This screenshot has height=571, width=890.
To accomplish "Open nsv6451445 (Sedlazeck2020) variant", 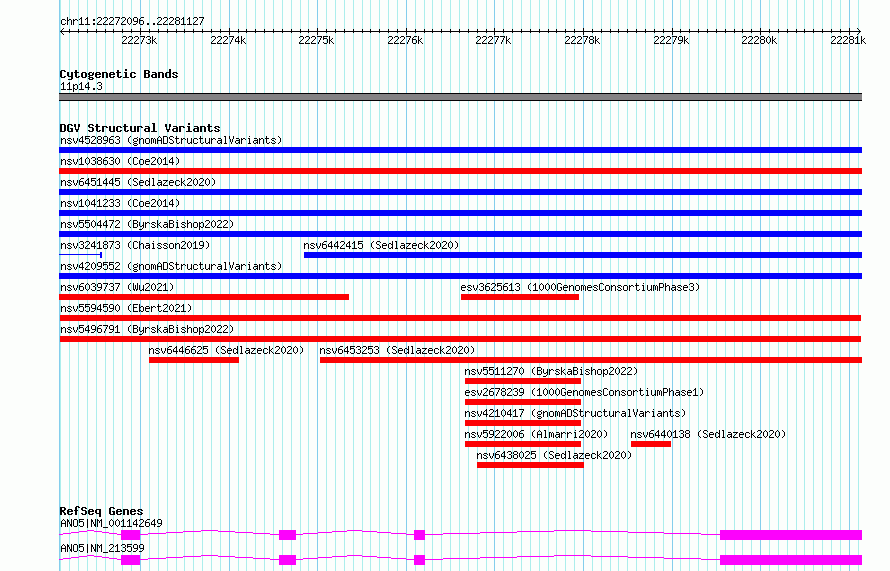I will (x=138, y=182).
